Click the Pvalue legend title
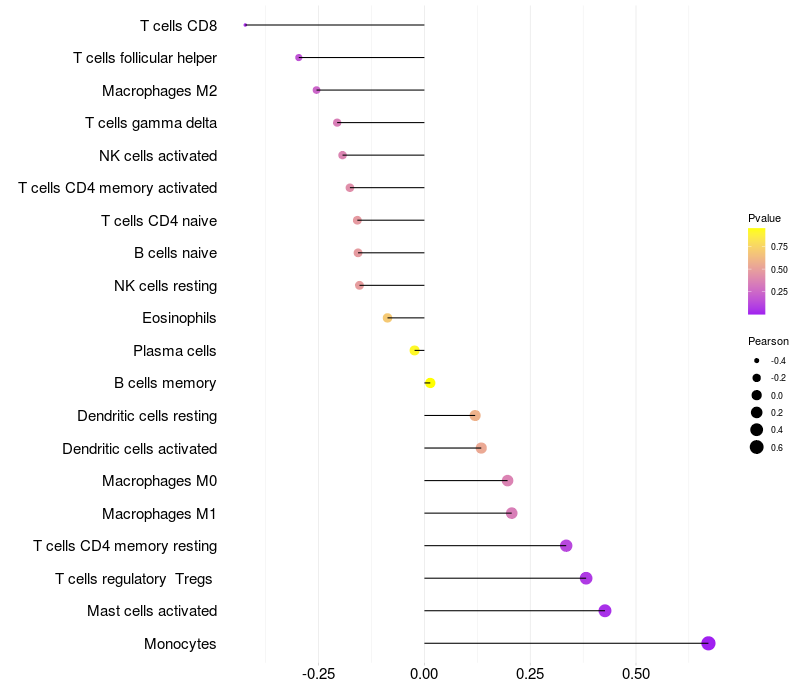Screen dimensions: 800x700 point(764,218)
